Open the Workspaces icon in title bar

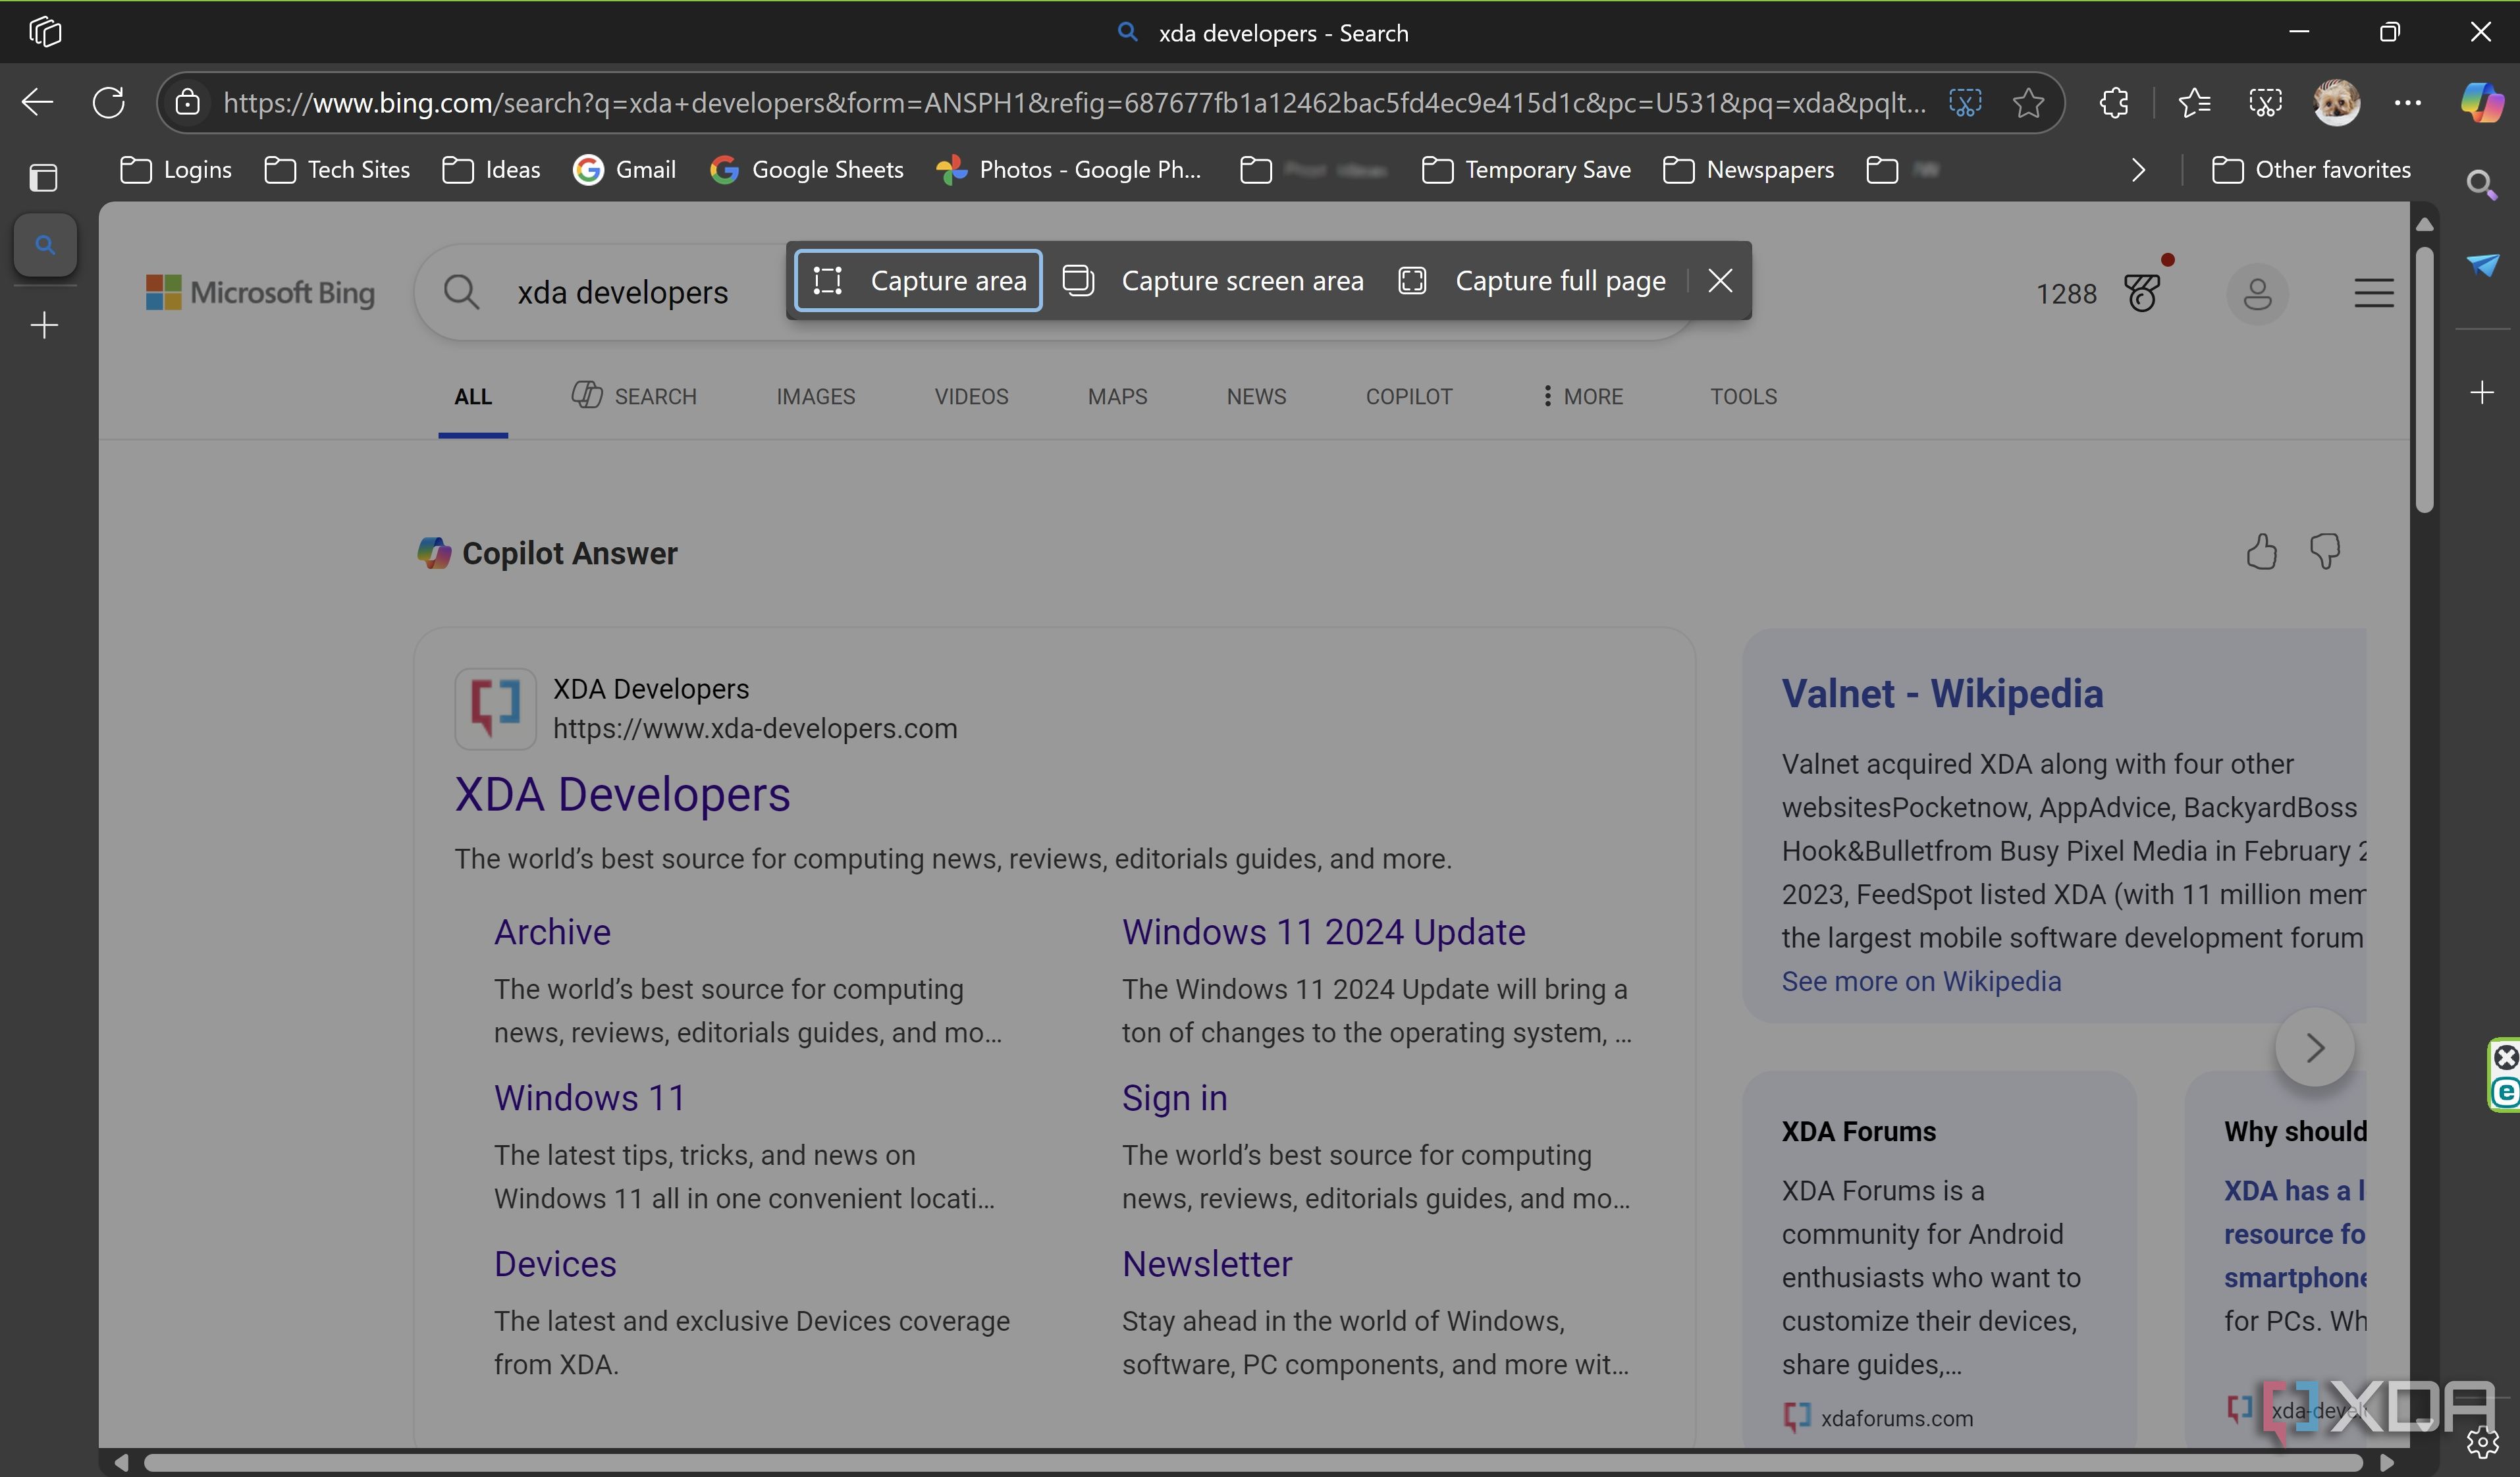(x=45, y=32)
